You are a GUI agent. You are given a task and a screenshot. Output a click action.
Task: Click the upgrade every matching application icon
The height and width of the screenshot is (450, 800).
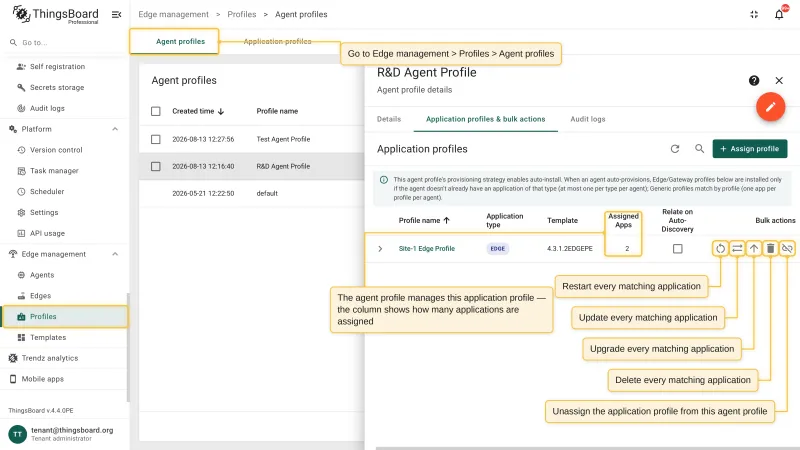(754, 248)
